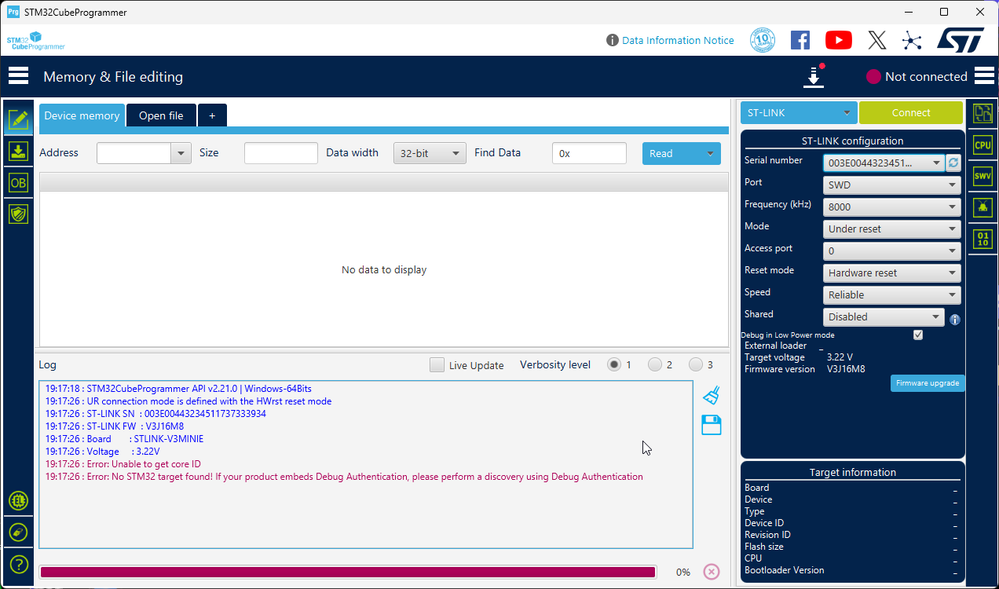This screenshot has width=999, height=589.
Task: Clear the log with the broom icon
Action: pos(711,395)
